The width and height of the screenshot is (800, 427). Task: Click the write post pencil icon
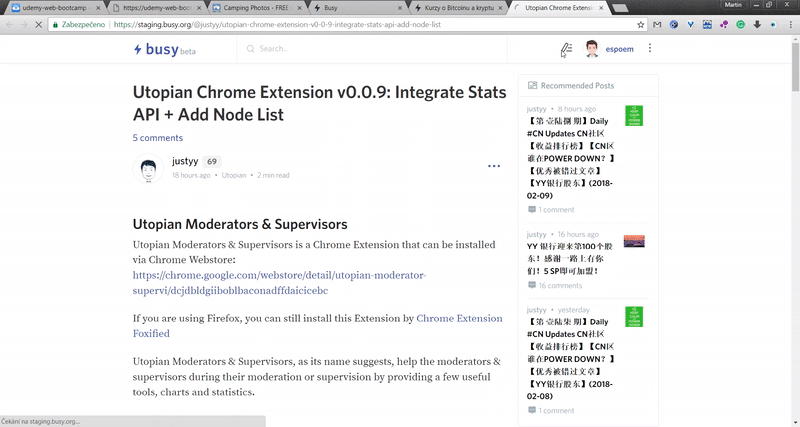pos(566,49)
